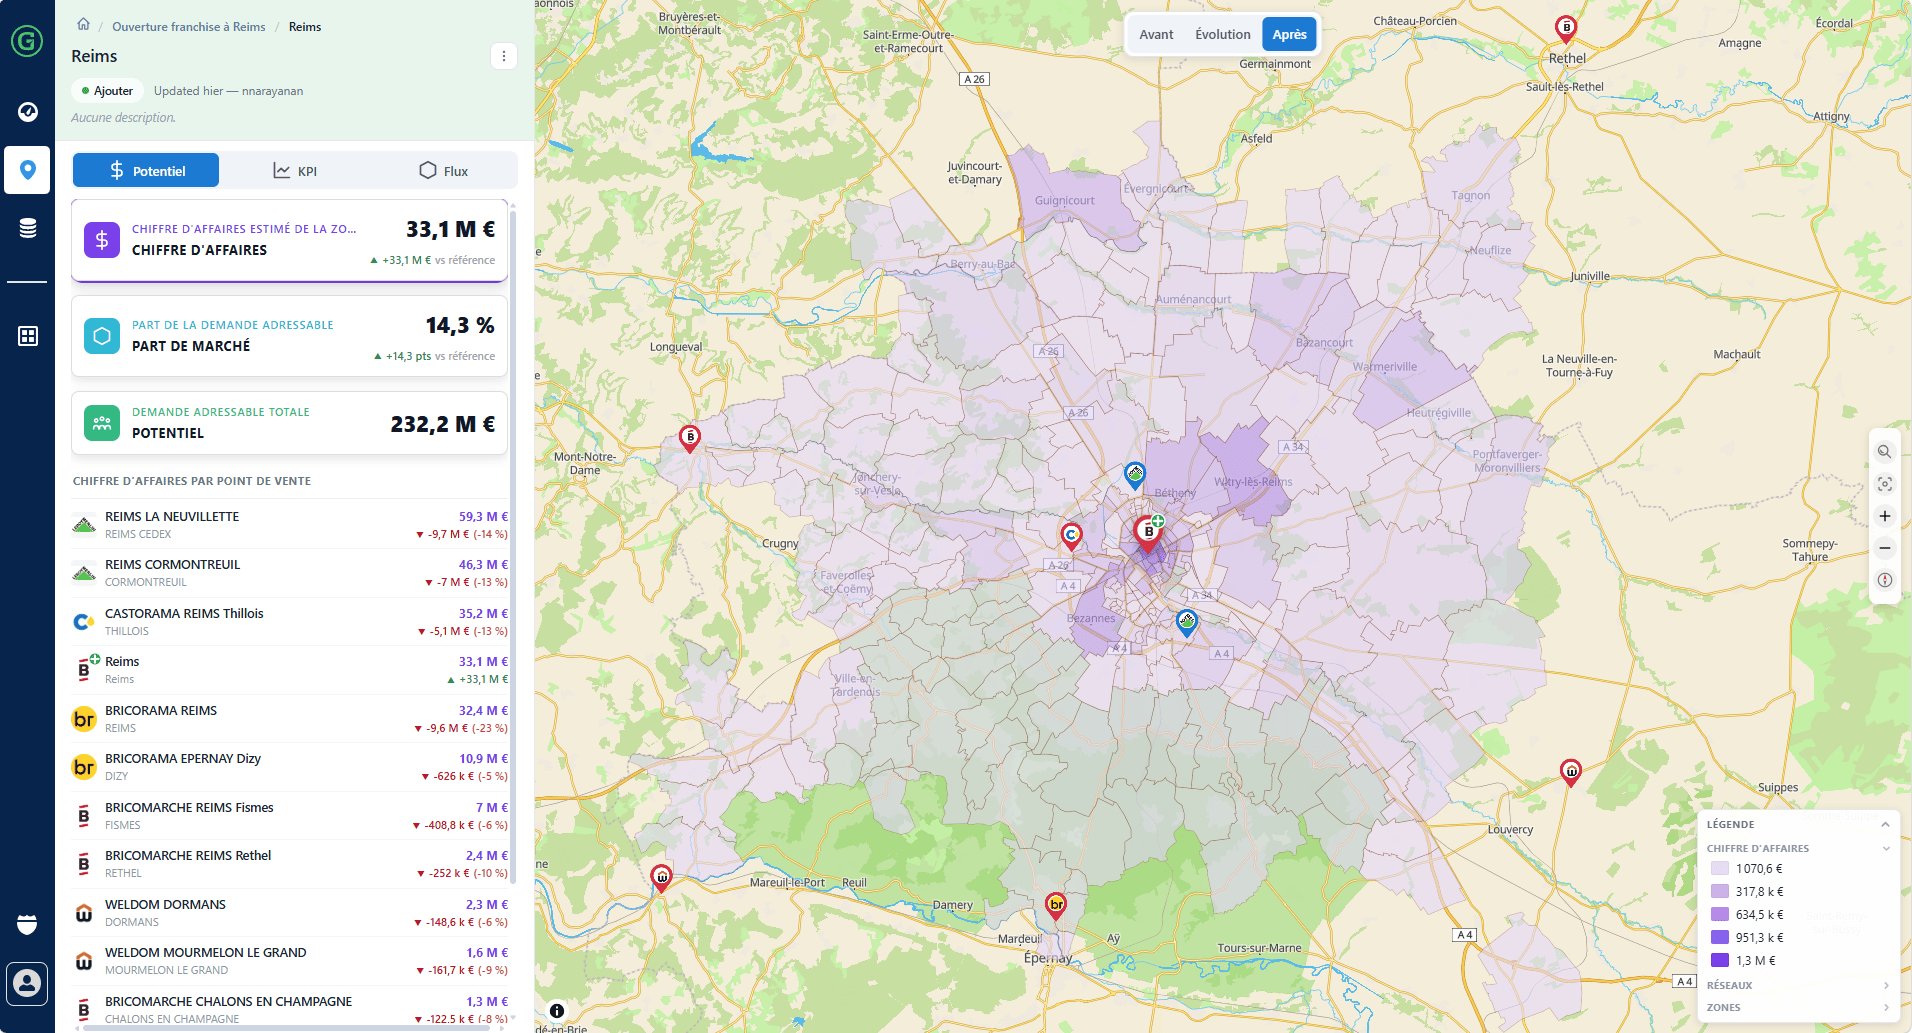Select the BRICORAMA REIMS row
Screen dimensions: 1912x1033
(290, 719)
